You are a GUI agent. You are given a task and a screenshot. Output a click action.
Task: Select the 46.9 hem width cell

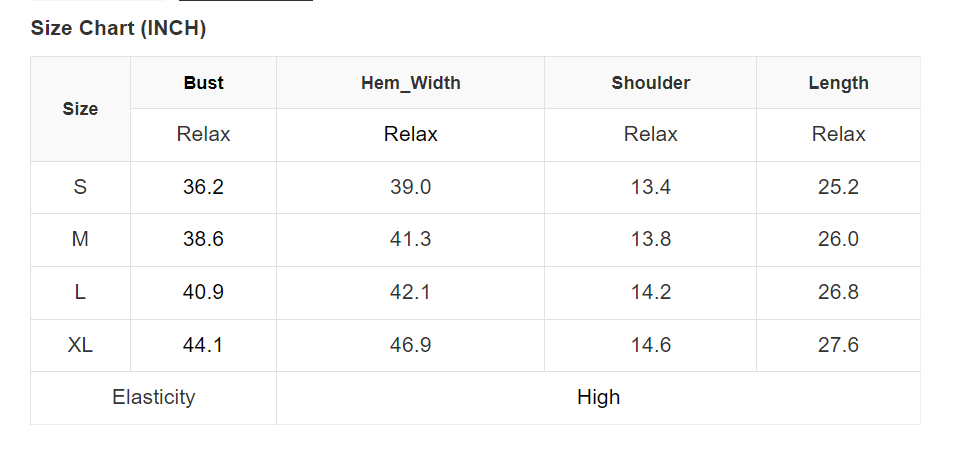pos(410,345)
